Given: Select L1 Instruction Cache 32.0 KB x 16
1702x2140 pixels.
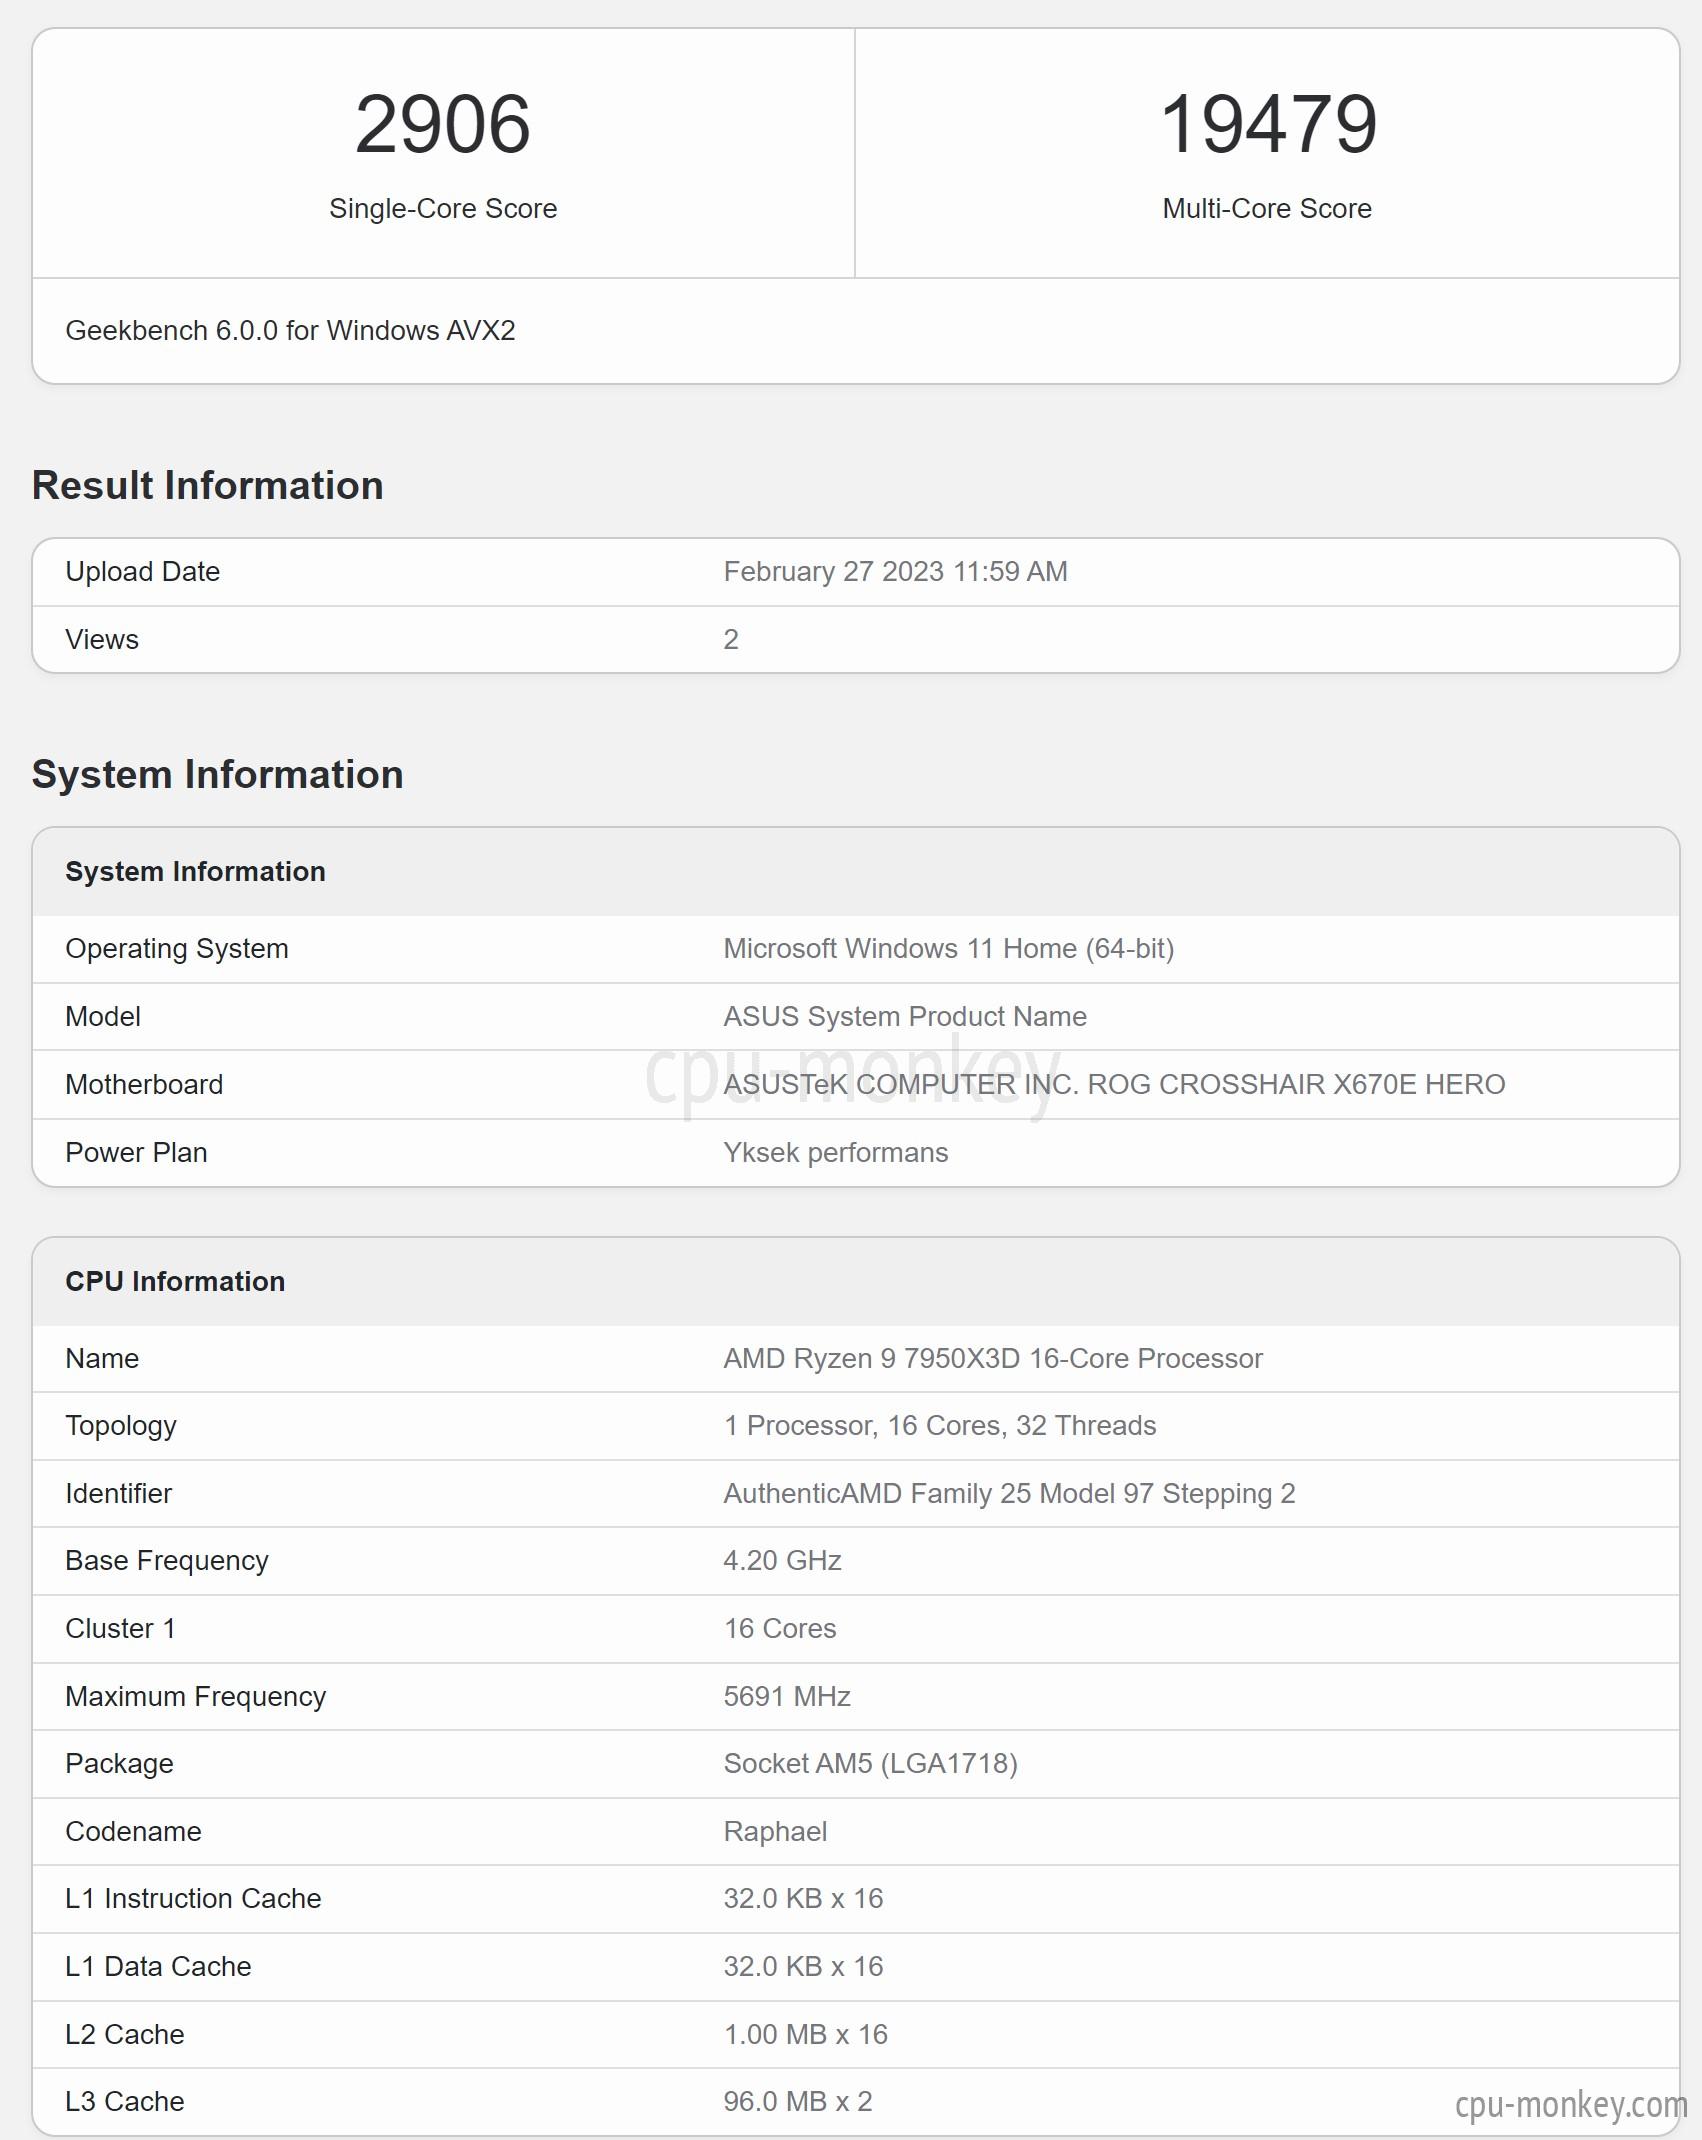Looking at the screenshot, I should click(x=804, y=1898).
